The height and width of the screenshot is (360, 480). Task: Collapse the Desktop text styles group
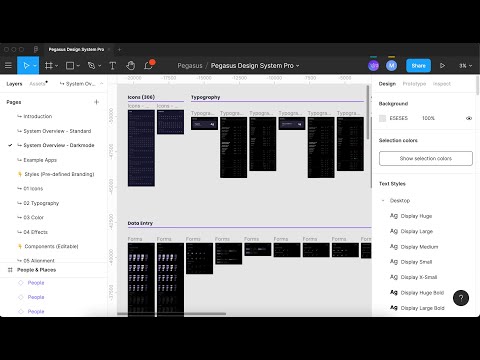383,201
